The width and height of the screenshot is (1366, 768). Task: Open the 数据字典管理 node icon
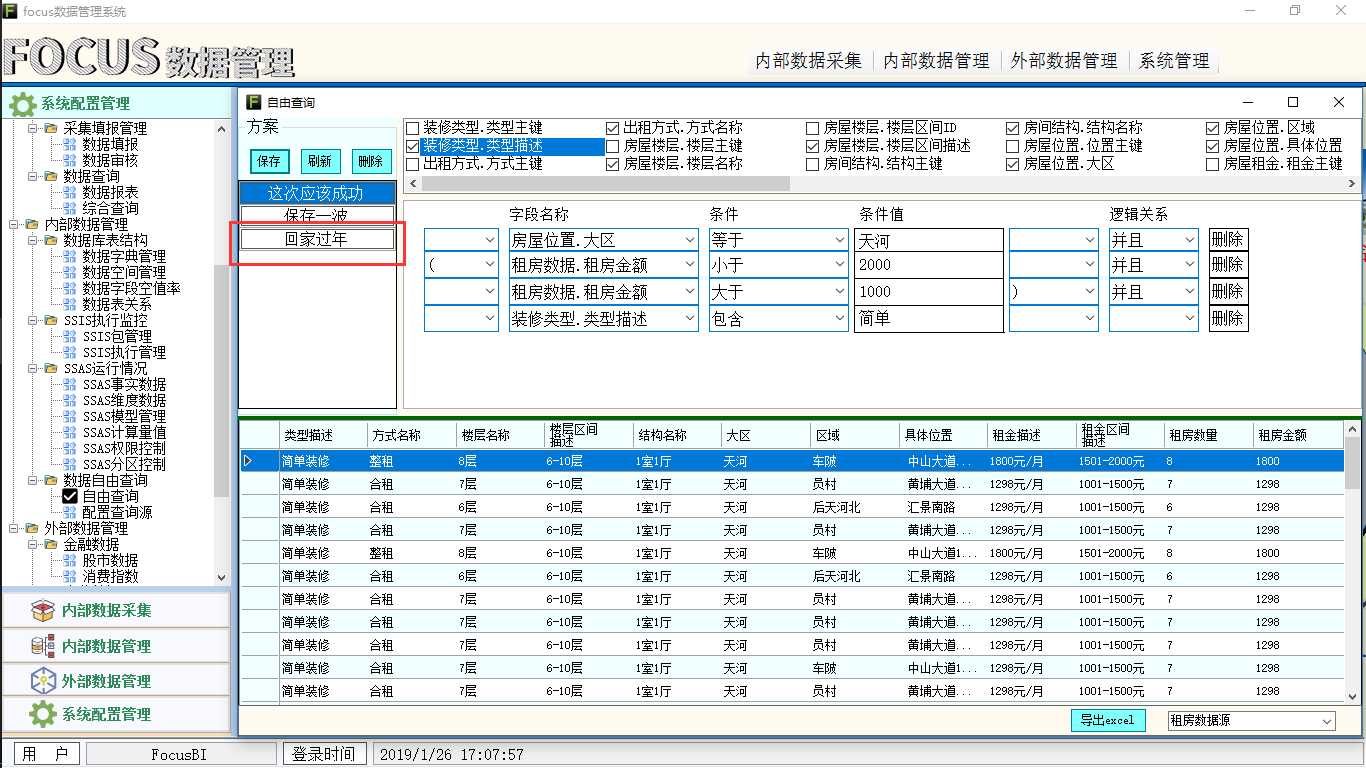tap(69, 256)
